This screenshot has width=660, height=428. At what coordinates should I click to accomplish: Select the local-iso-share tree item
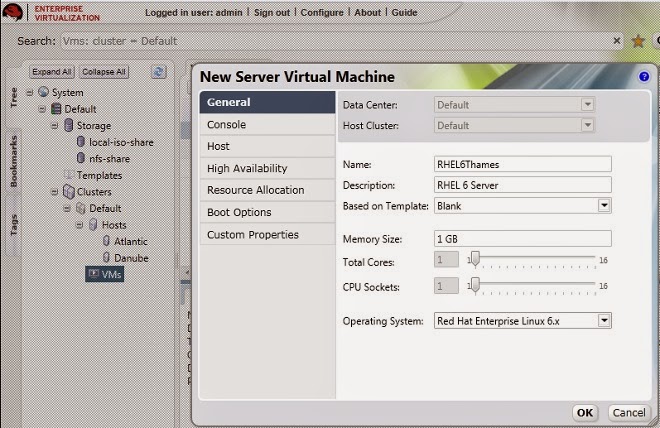point(121,142)
